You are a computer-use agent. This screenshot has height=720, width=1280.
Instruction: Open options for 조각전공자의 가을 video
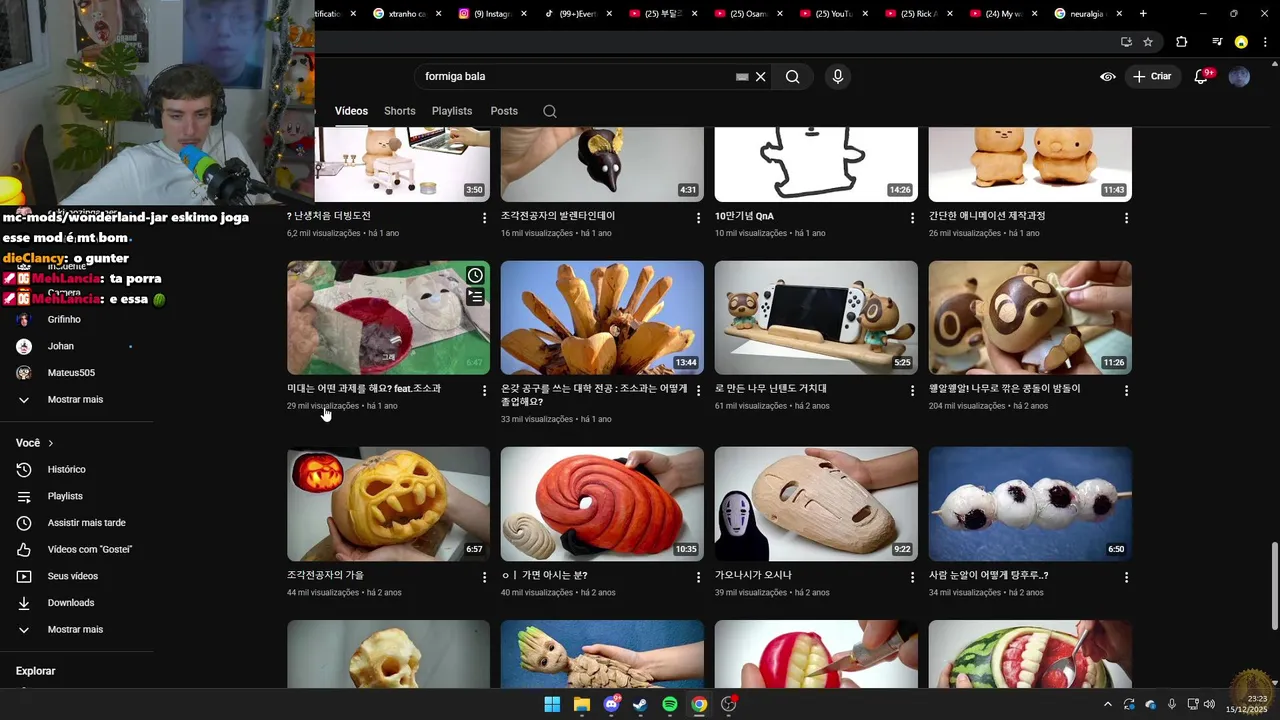tap(484, 577)
